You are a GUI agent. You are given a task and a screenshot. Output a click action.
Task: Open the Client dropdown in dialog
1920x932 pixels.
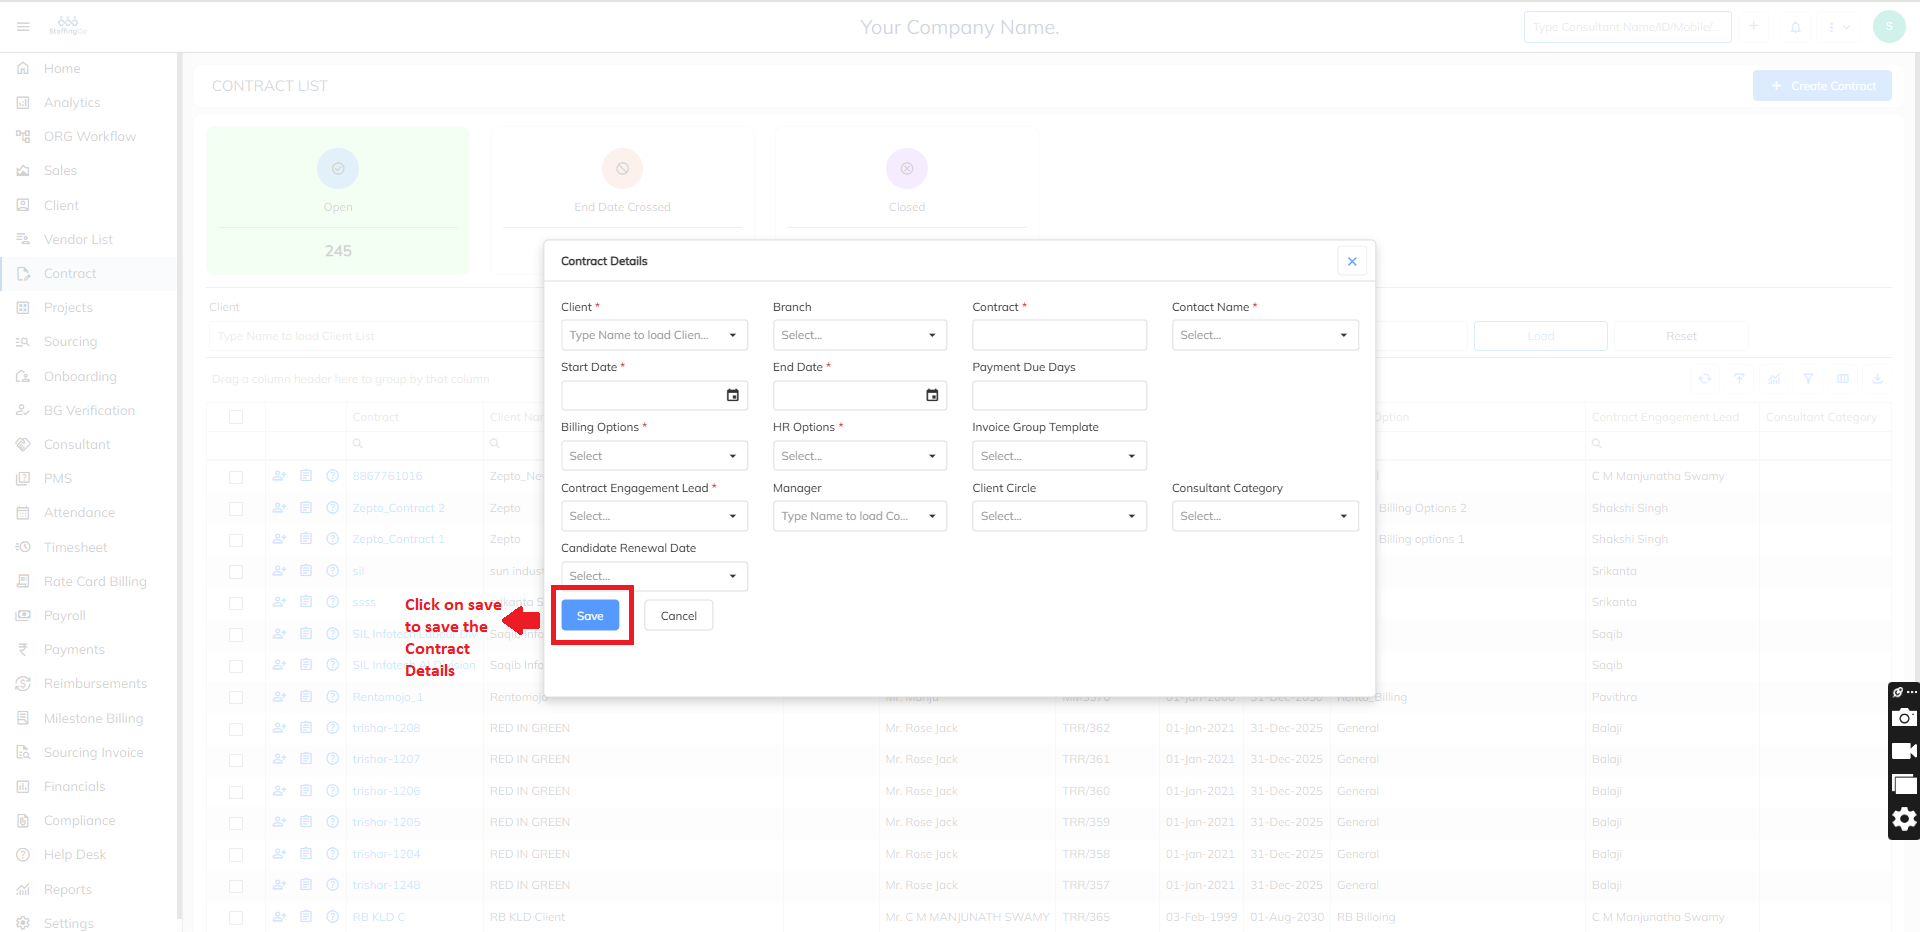coord(654,335)
